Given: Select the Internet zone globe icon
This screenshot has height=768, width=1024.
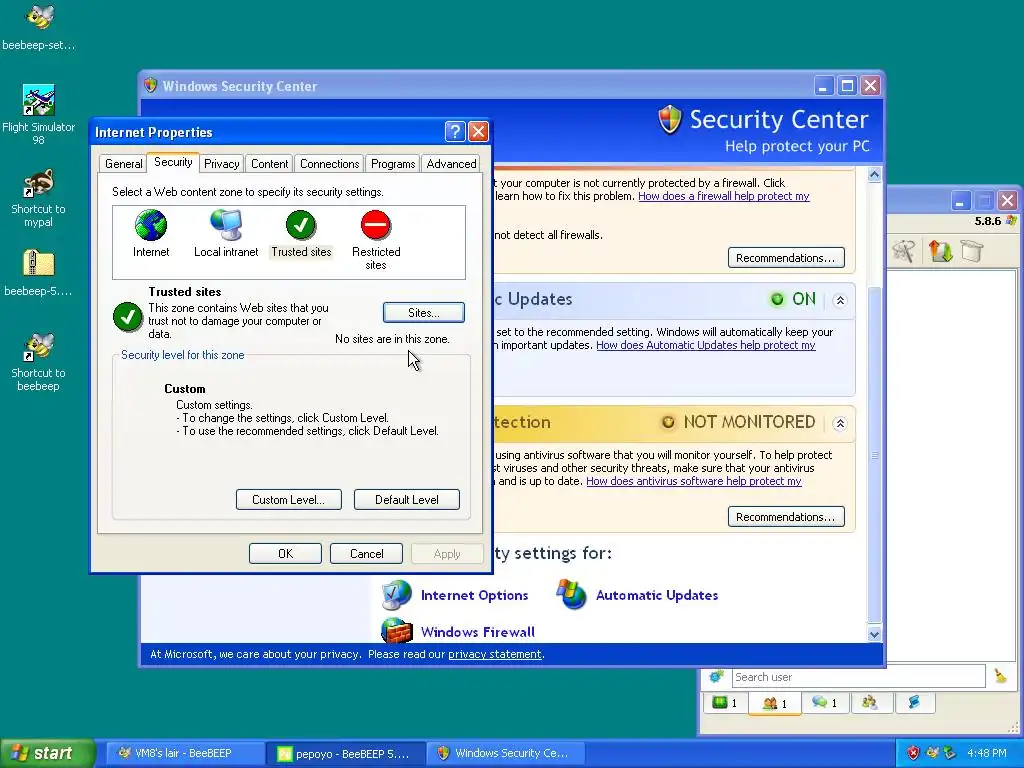Looking at the screenshot, I should [151, 225].
